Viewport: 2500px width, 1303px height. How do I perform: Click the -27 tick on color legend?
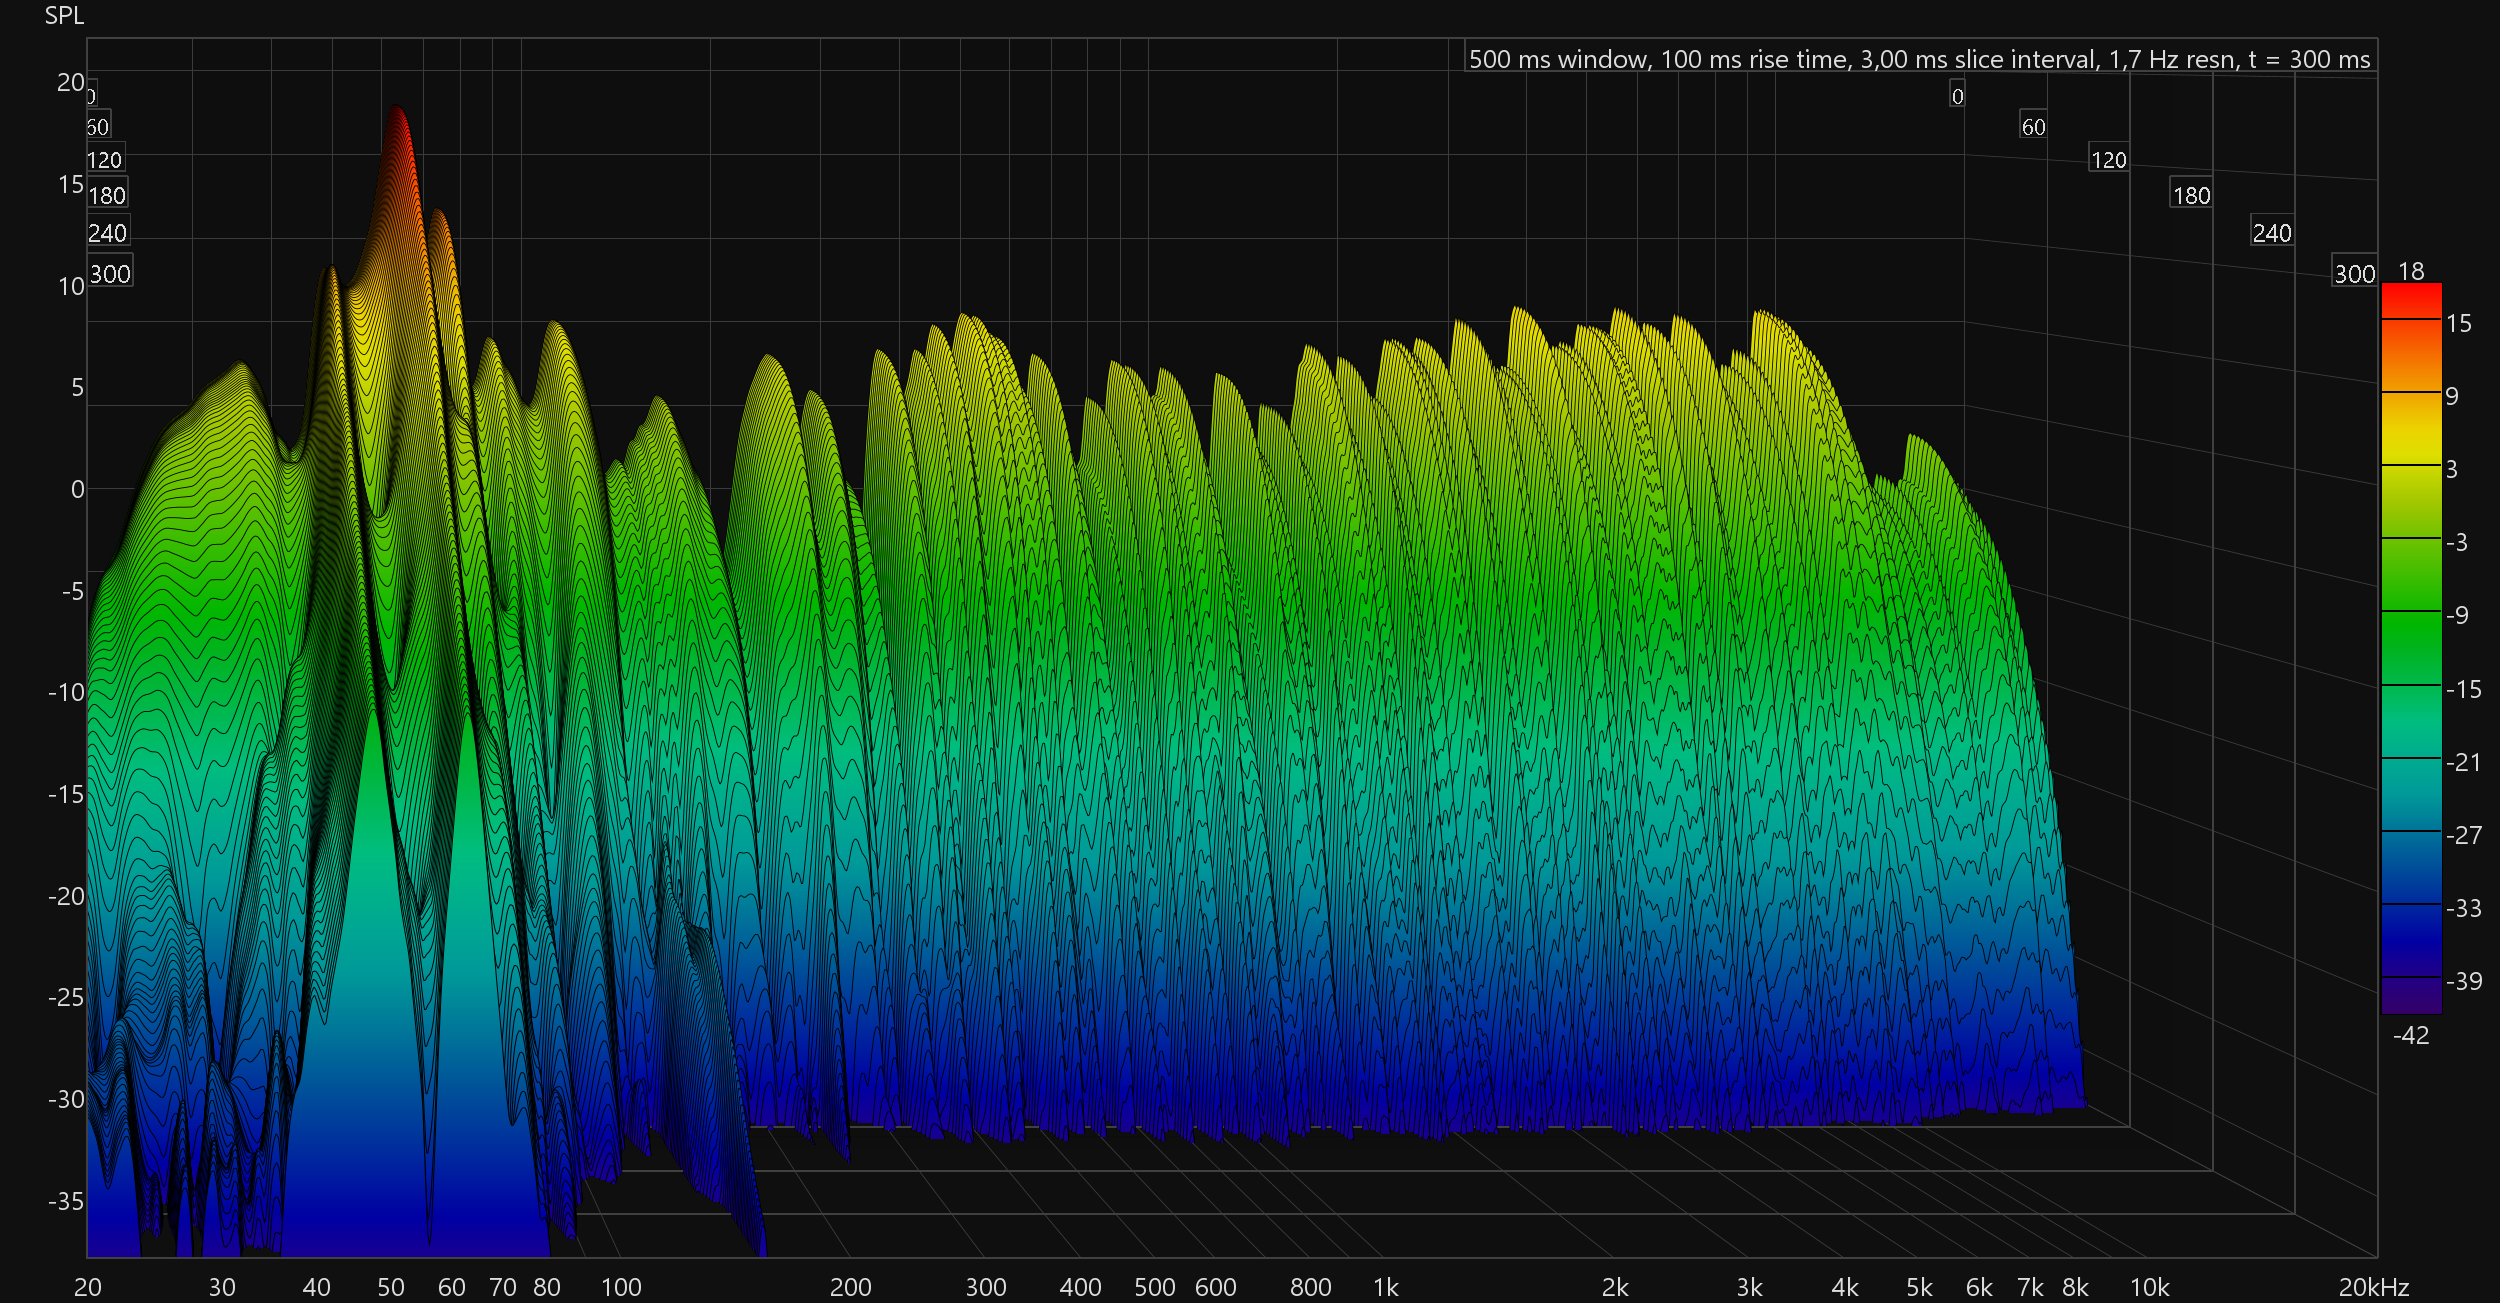coord(2464,835)
